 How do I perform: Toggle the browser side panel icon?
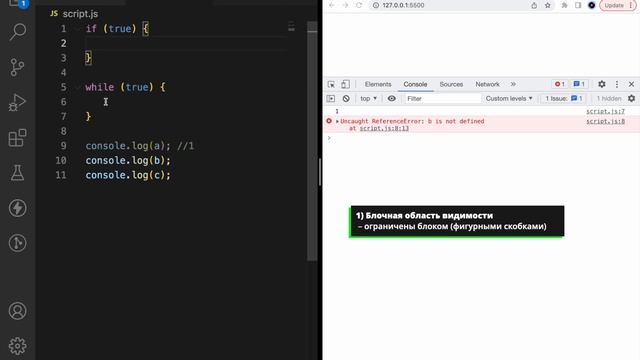point(578,5)
